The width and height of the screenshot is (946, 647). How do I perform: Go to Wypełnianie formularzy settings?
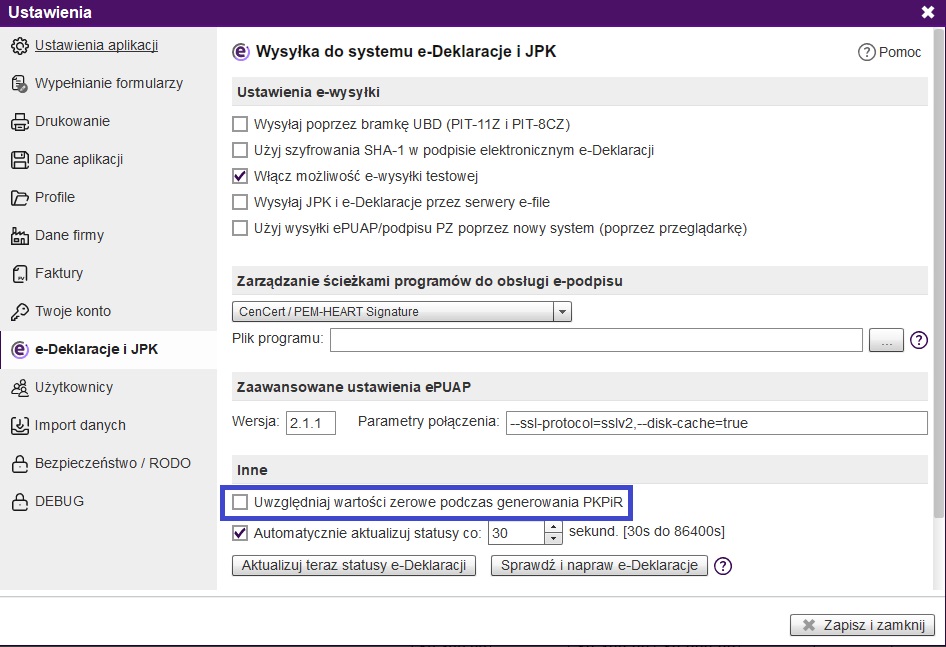click(x=109, y=84)
